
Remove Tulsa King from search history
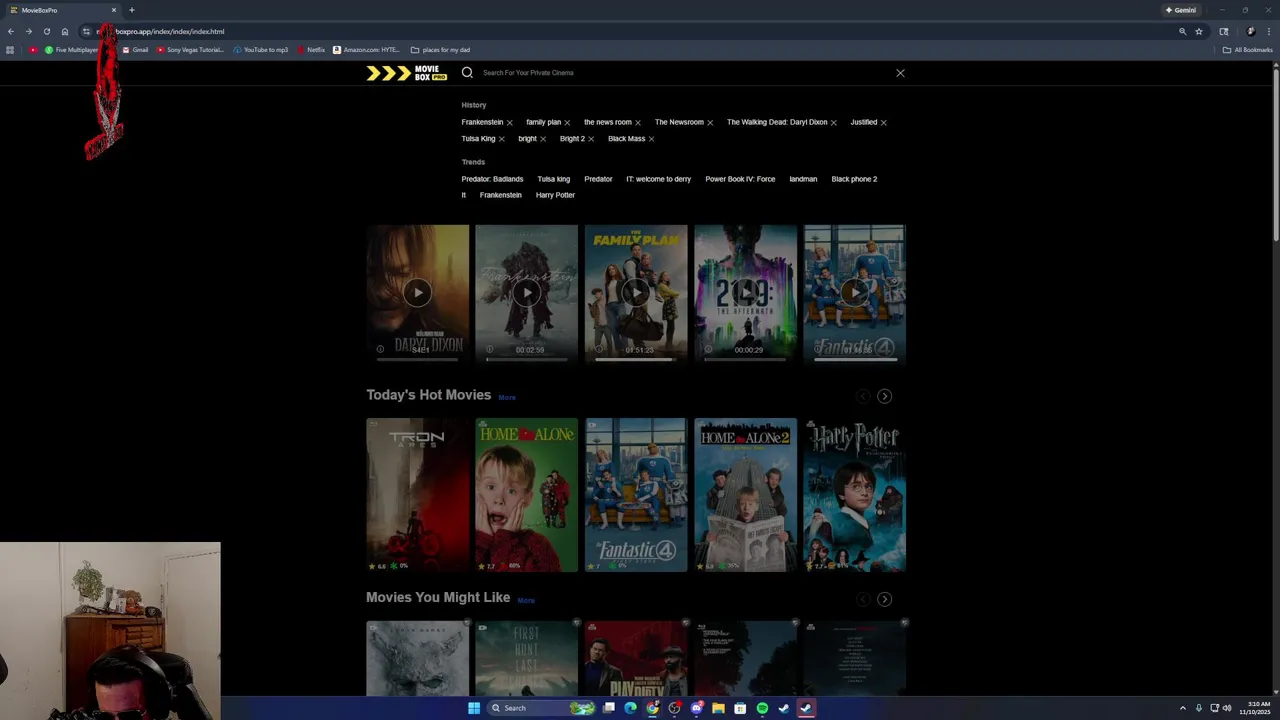pyautogui.click(x=501, y=139)
